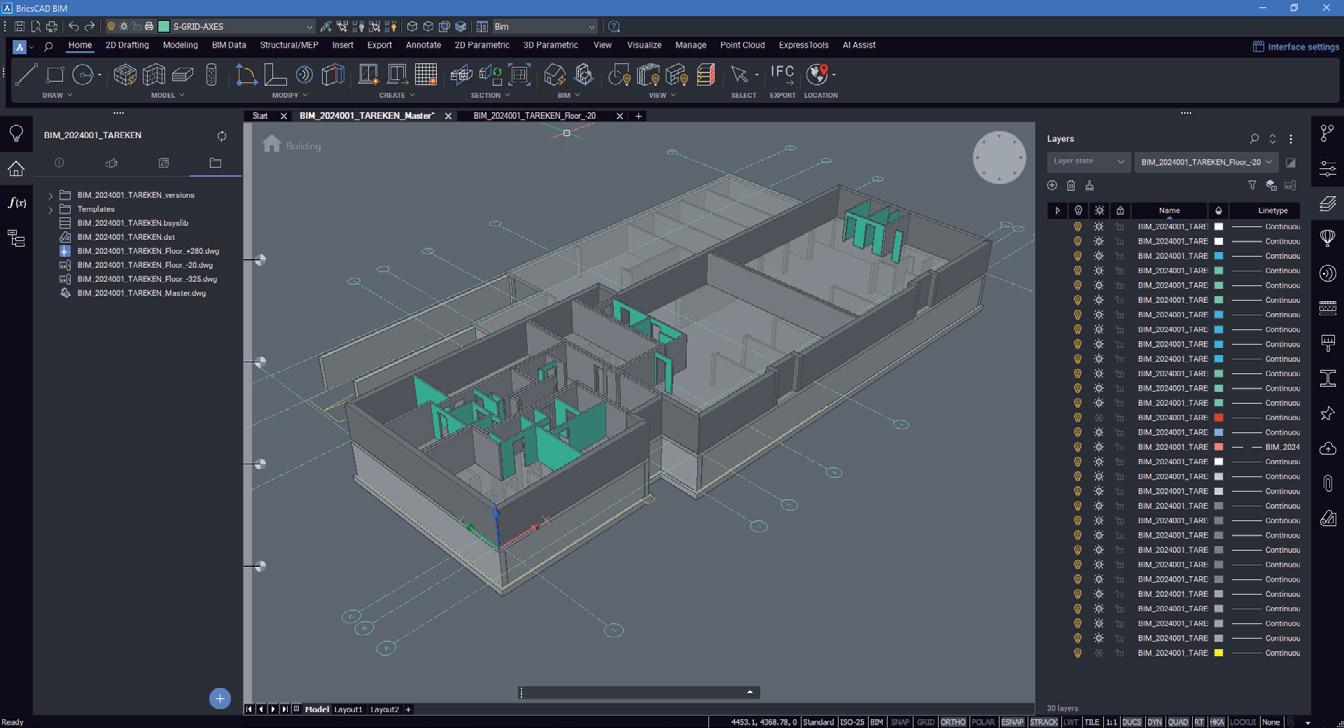The image size is (1344, 728).
Task: Switch to BIM_2024001_TAREKEN_Floor_-20 document tab
Action: point(534,116)
